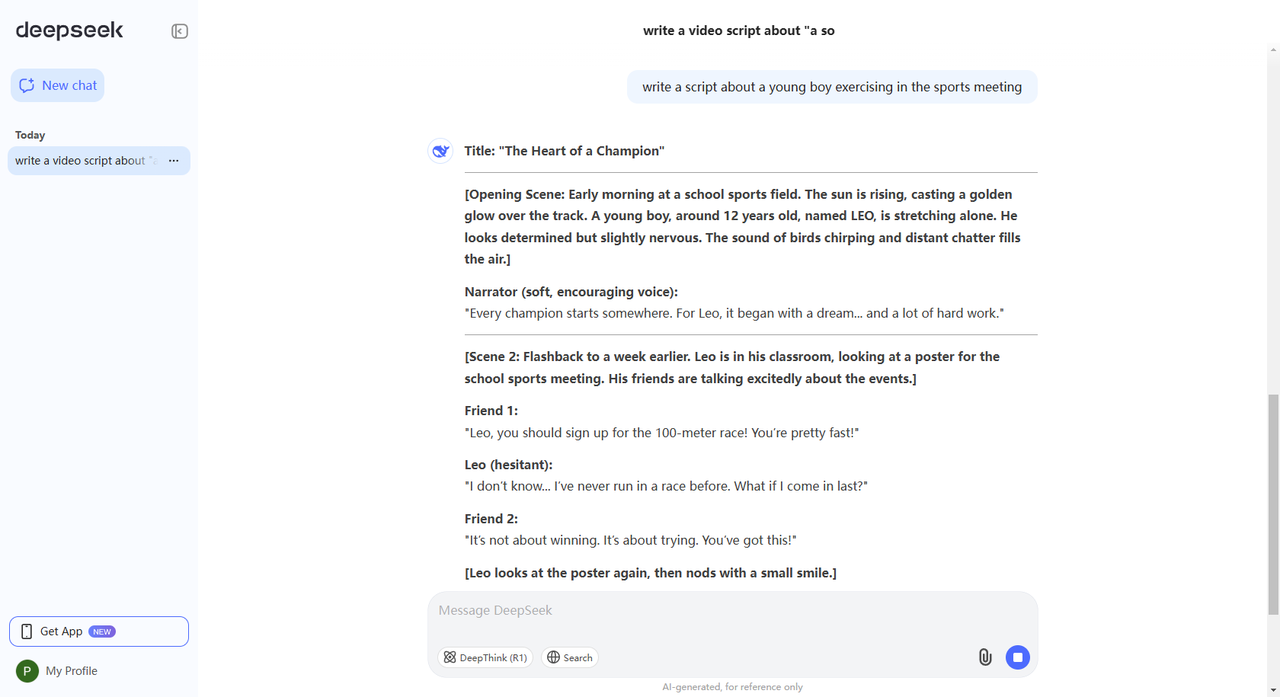Click the NEW badge on Get App
1280x697 pixels.
[x=102, y=632]
